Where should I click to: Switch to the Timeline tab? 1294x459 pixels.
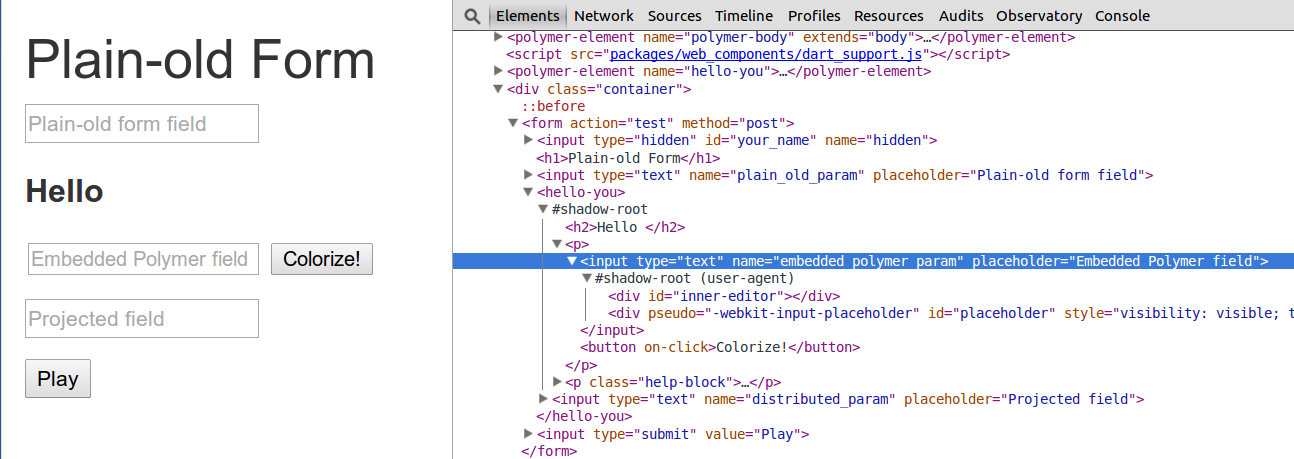coord(744,16)
